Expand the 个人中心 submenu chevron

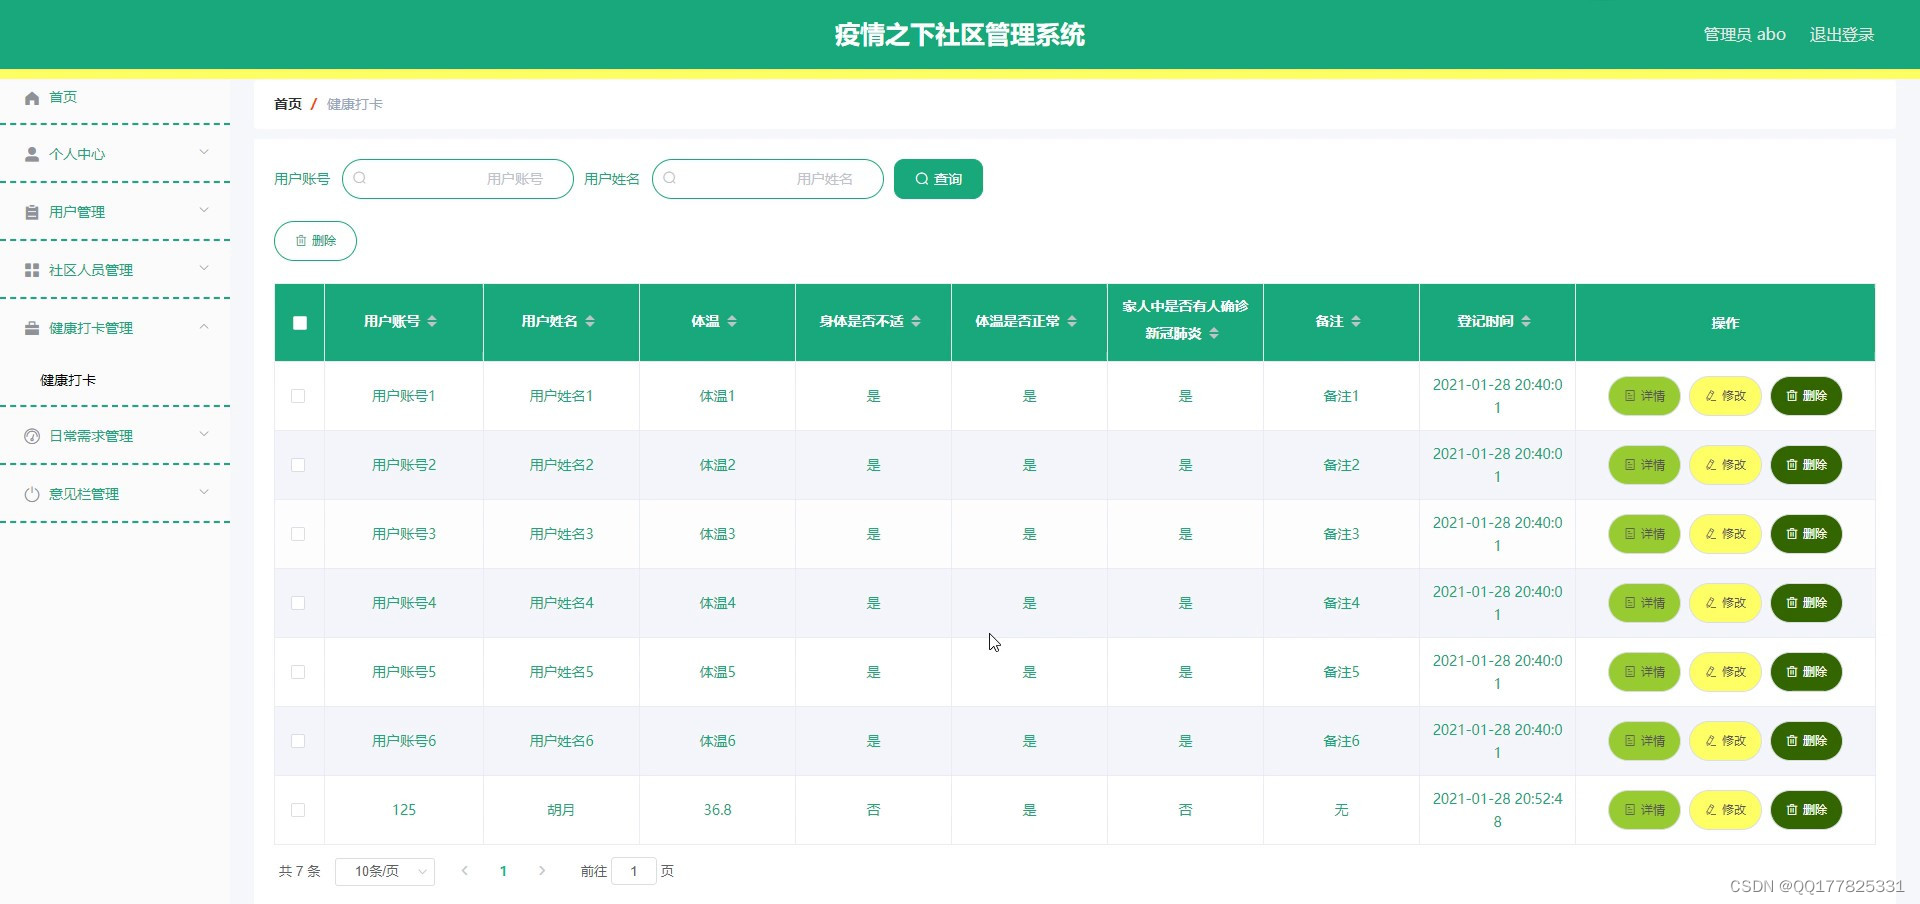[204, 152]
